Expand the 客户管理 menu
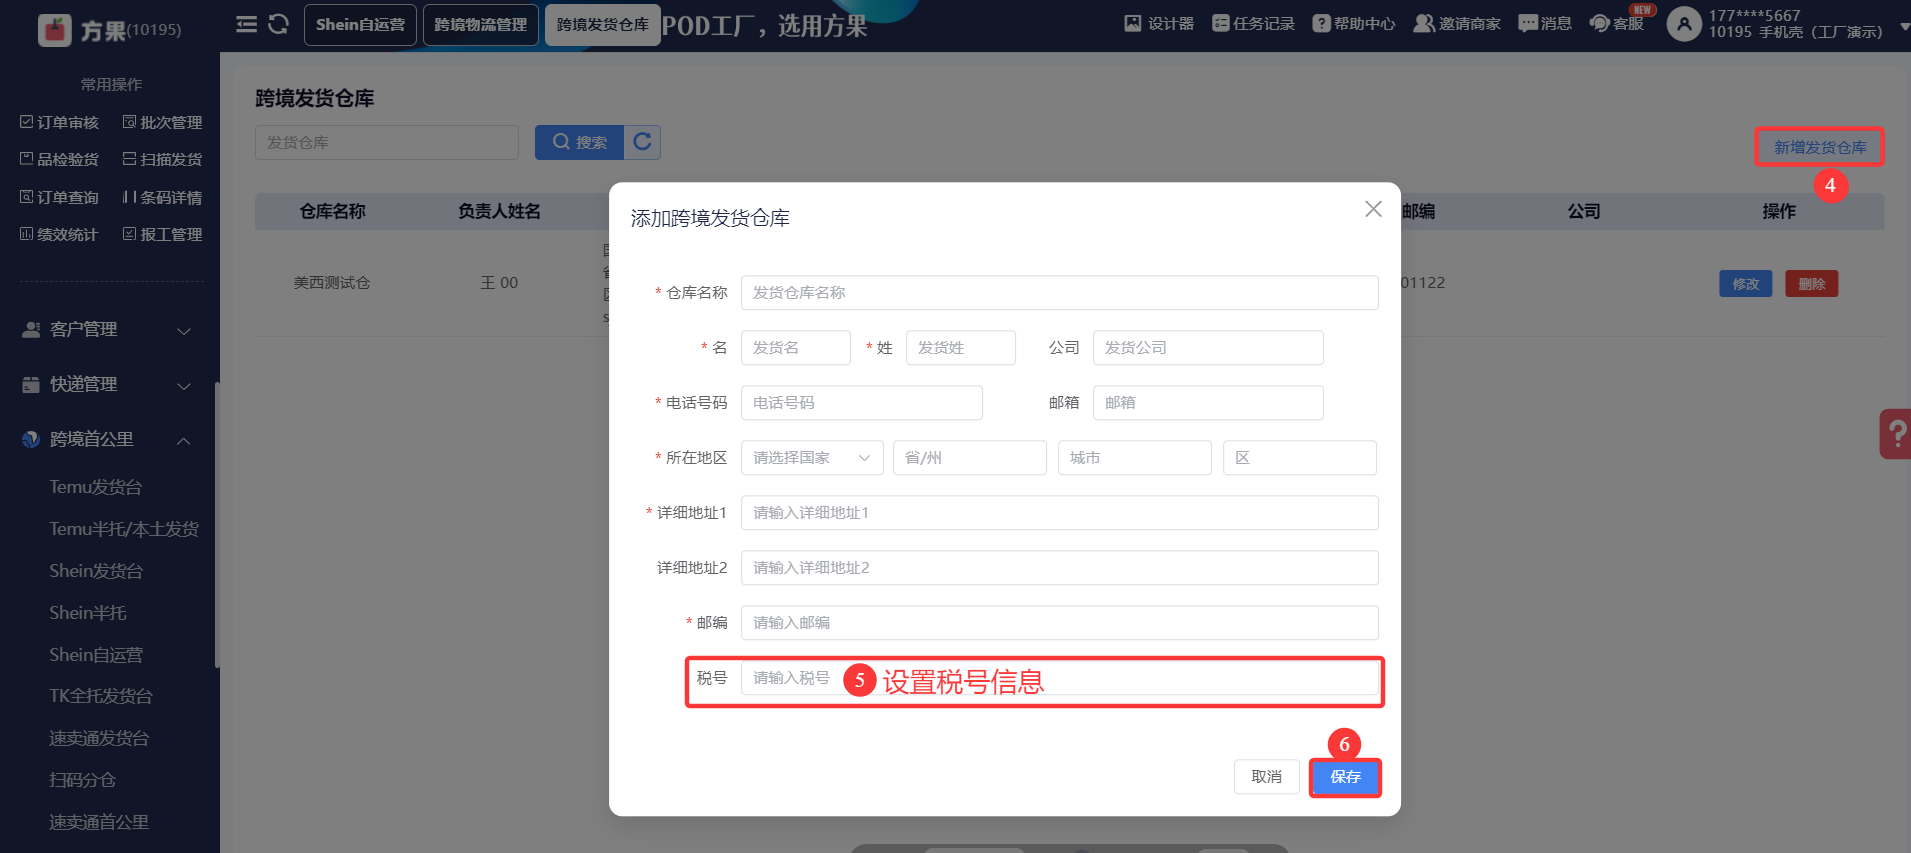1911x853 pixels. [108, 329]
